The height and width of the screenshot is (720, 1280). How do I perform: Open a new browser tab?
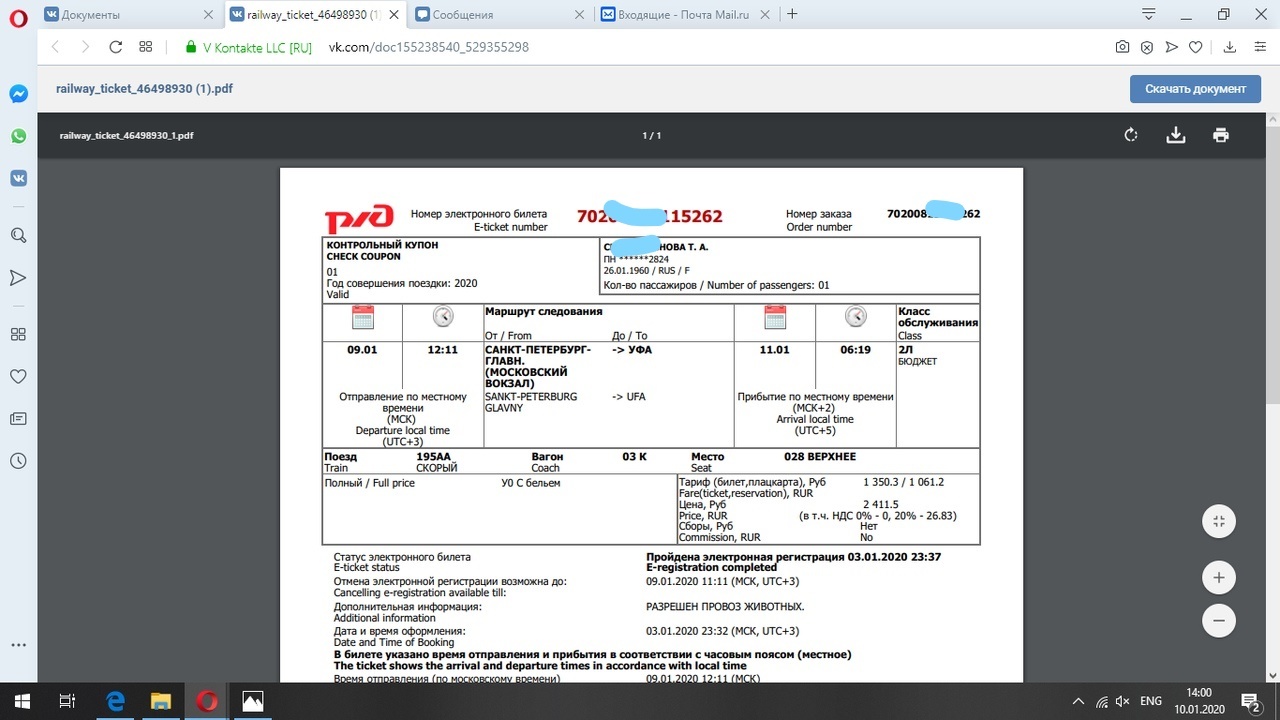(792, 14)
